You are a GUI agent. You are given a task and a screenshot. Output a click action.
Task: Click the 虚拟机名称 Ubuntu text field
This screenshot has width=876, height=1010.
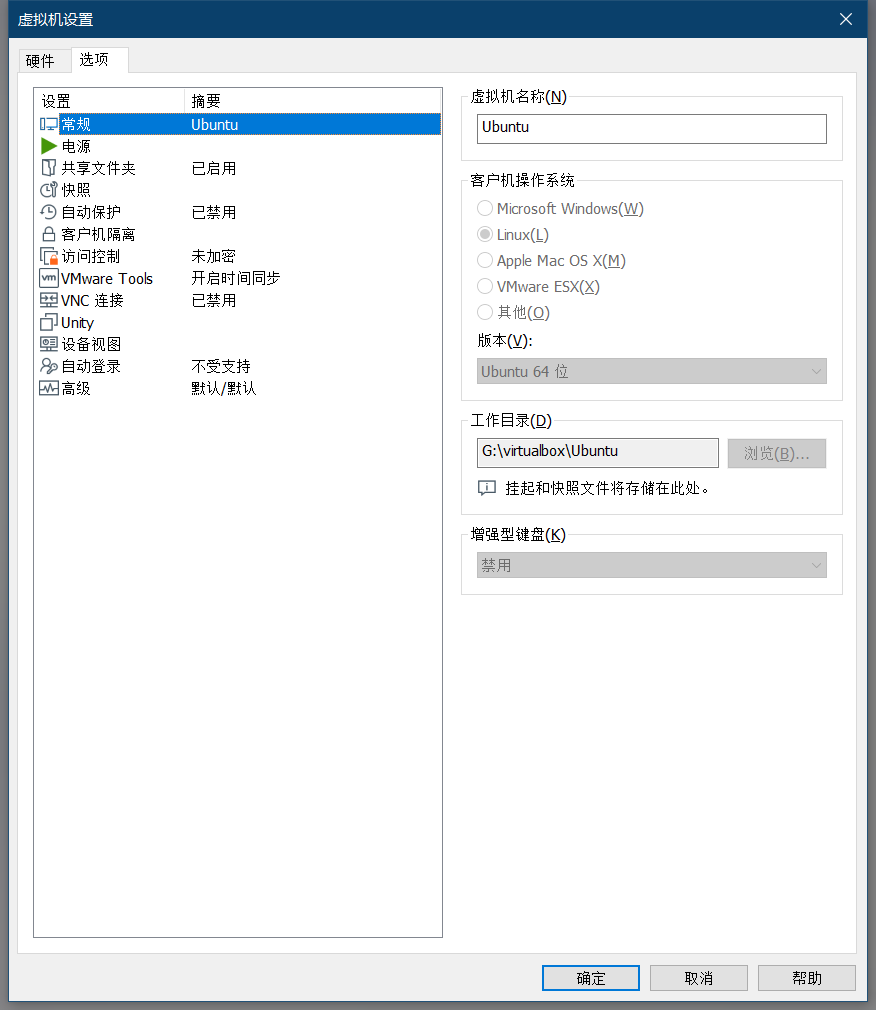pos(651,129)
